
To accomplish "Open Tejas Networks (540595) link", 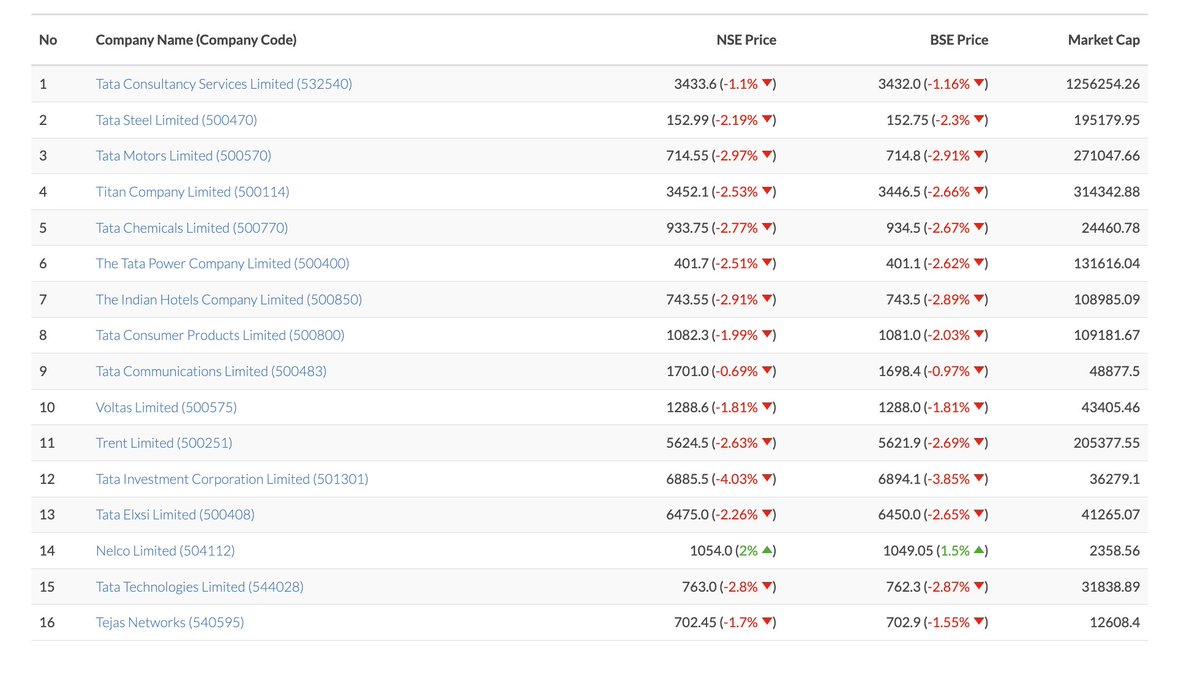I will click(x=170, y=622).
